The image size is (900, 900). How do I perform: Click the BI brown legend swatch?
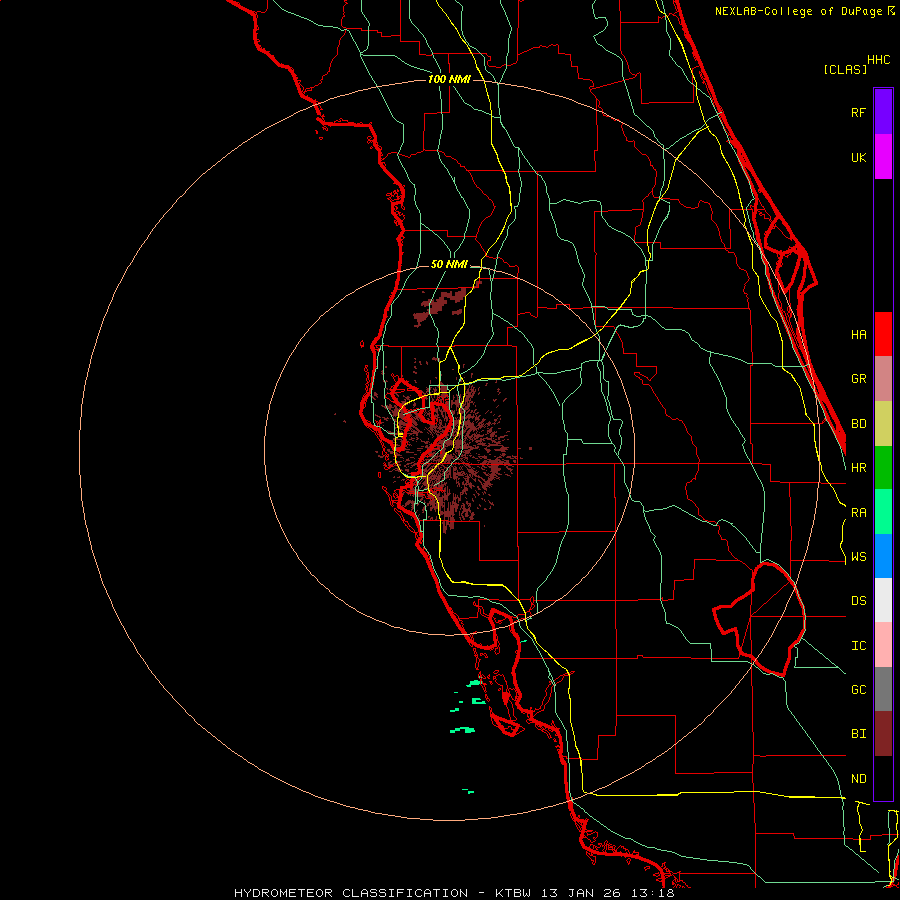point(883,734)
